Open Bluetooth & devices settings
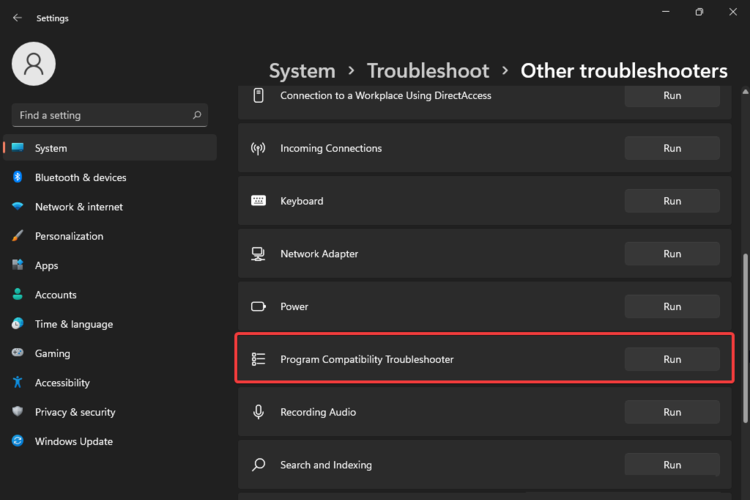750x500 pixels. click(x=80, y=178)
